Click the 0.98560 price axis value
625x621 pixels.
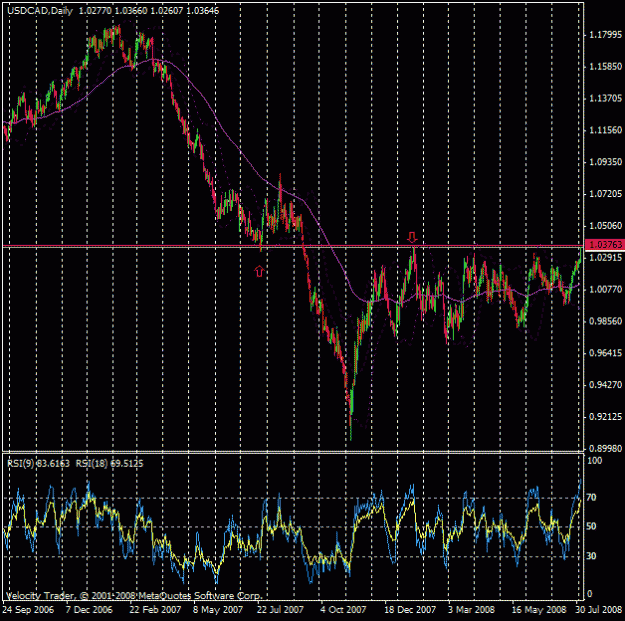pyautogui.click(x=605, y=321)
